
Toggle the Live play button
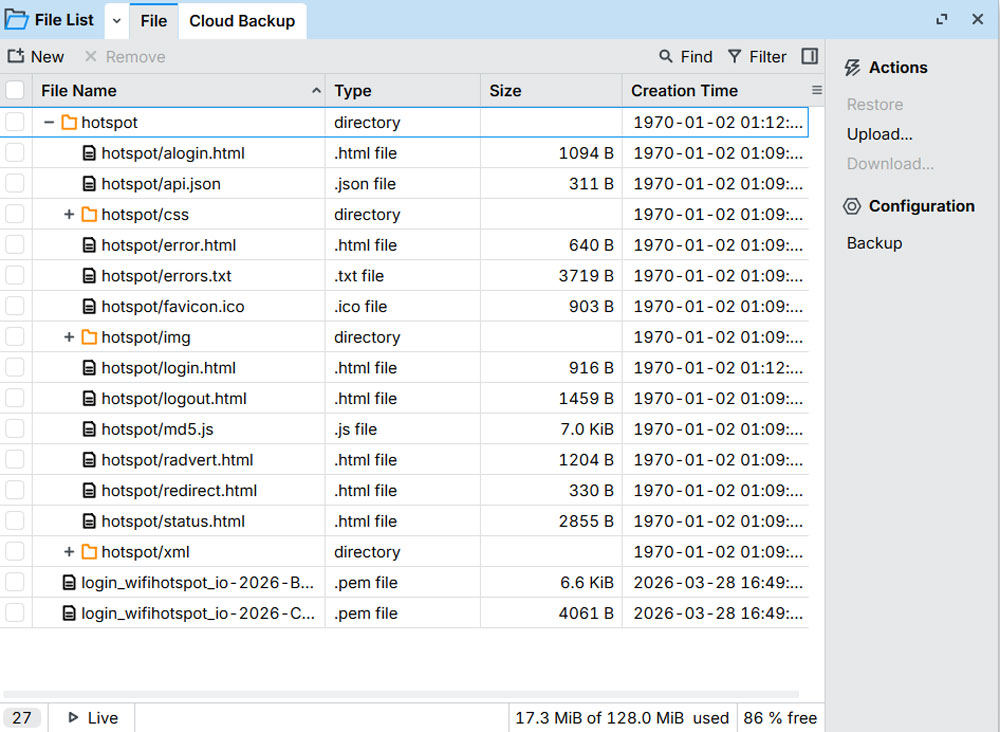73,718
